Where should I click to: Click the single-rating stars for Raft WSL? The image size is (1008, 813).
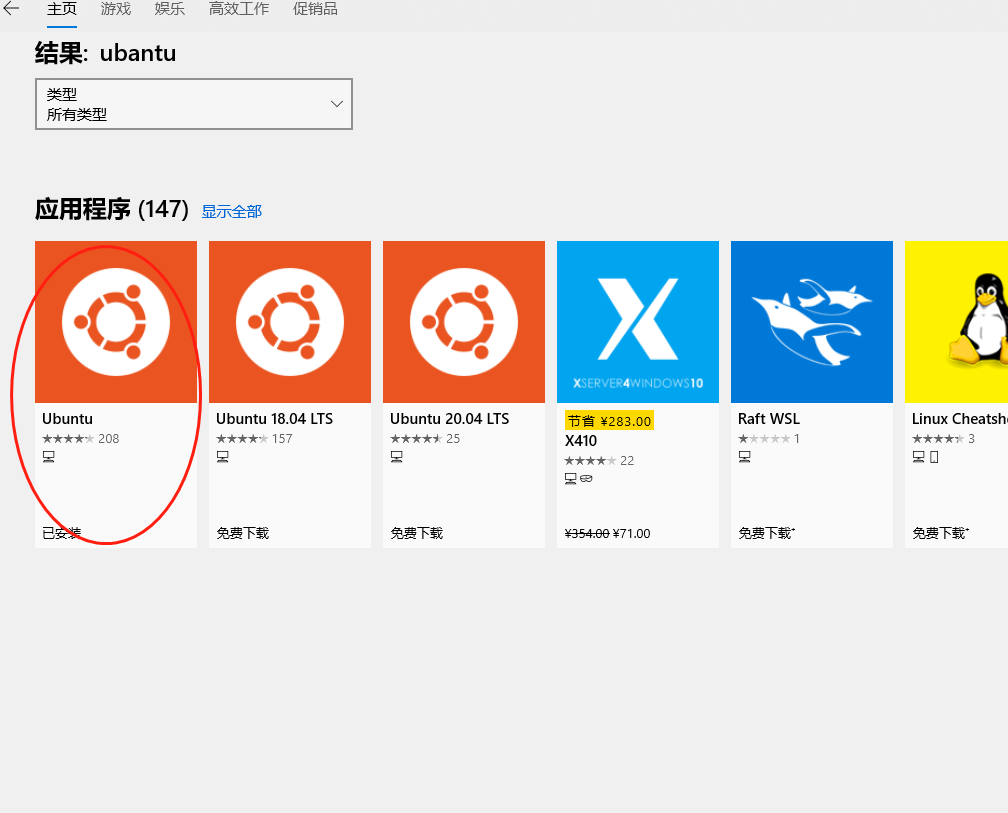[x=764, y=439]
